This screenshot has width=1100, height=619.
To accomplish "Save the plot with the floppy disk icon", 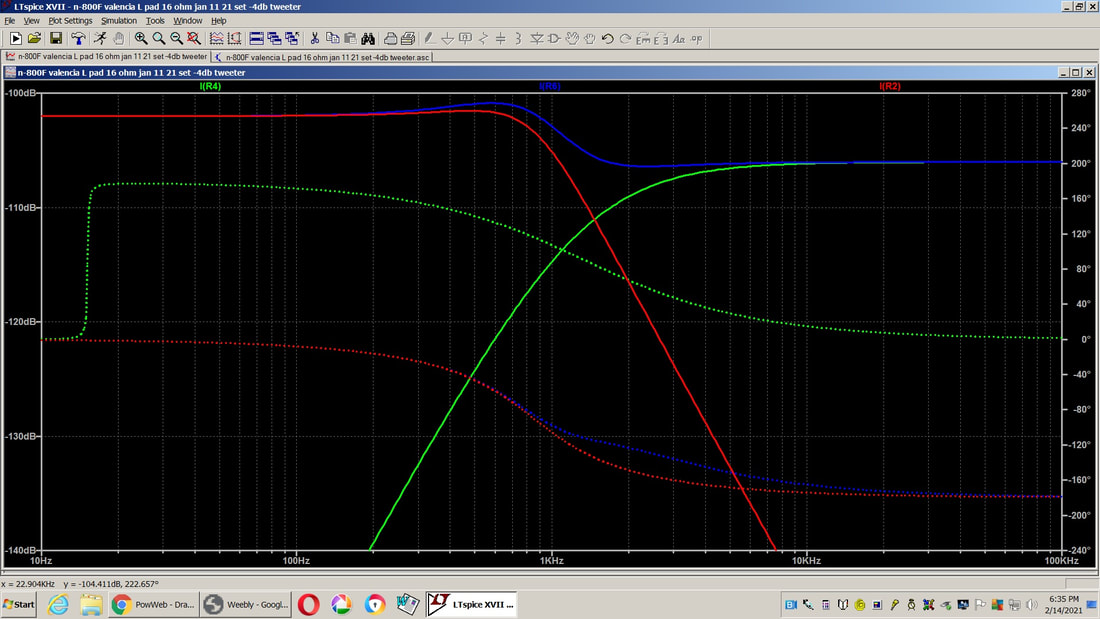I will click(56, 39).
